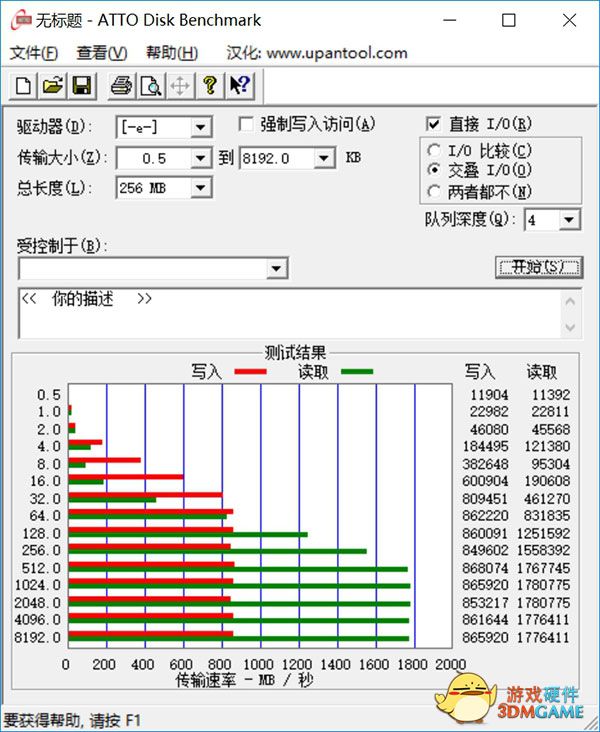The height and width of the screenshot is (732, 600).
Task: Click the 读取 column header in results
Action: click(x=542, y=372)
